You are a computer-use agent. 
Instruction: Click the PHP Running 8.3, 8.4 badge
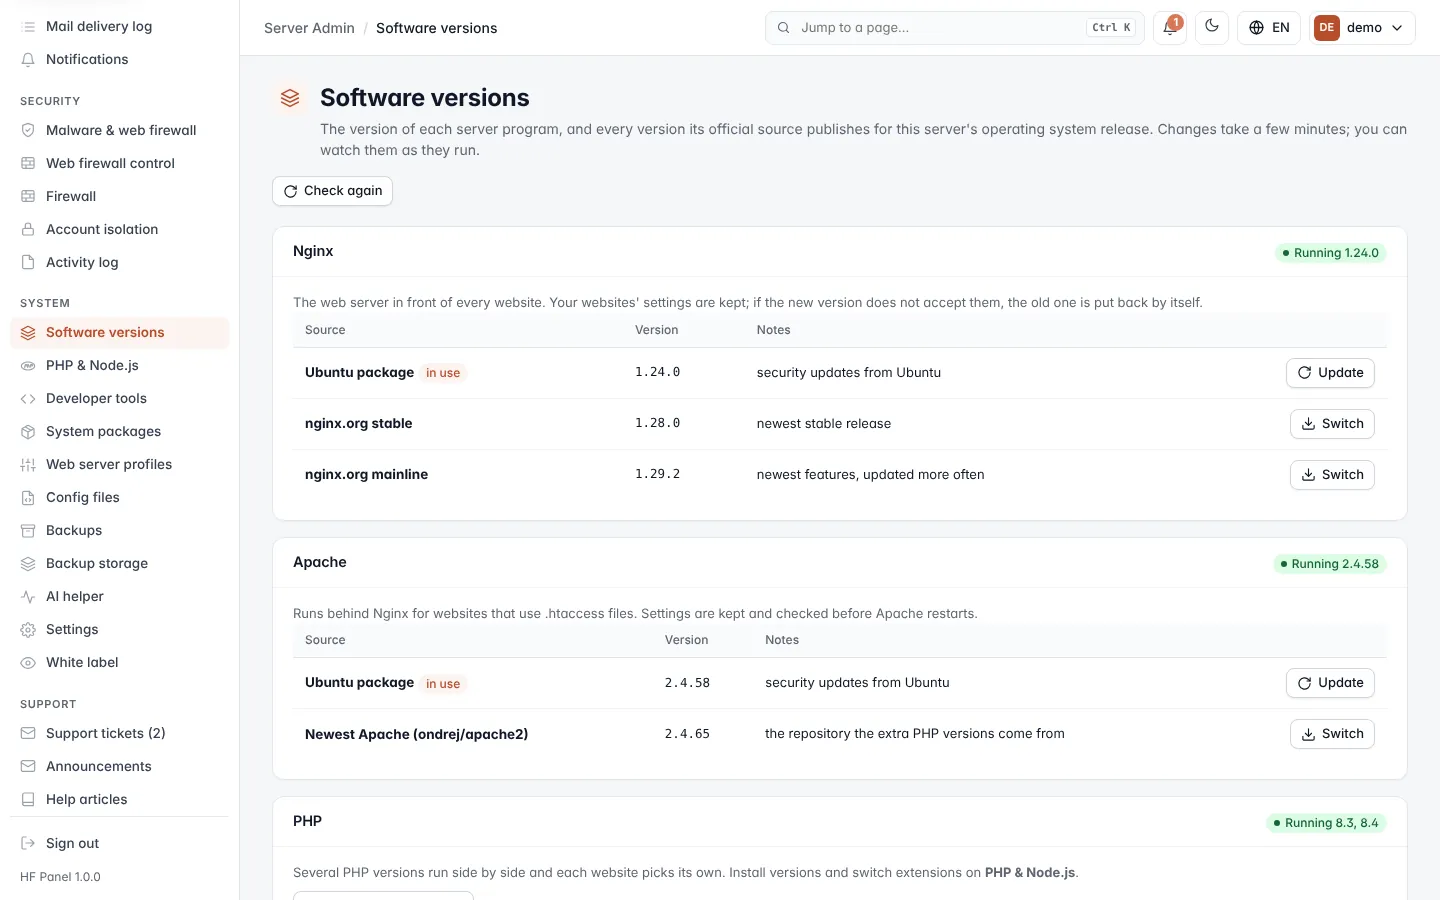1326,823
